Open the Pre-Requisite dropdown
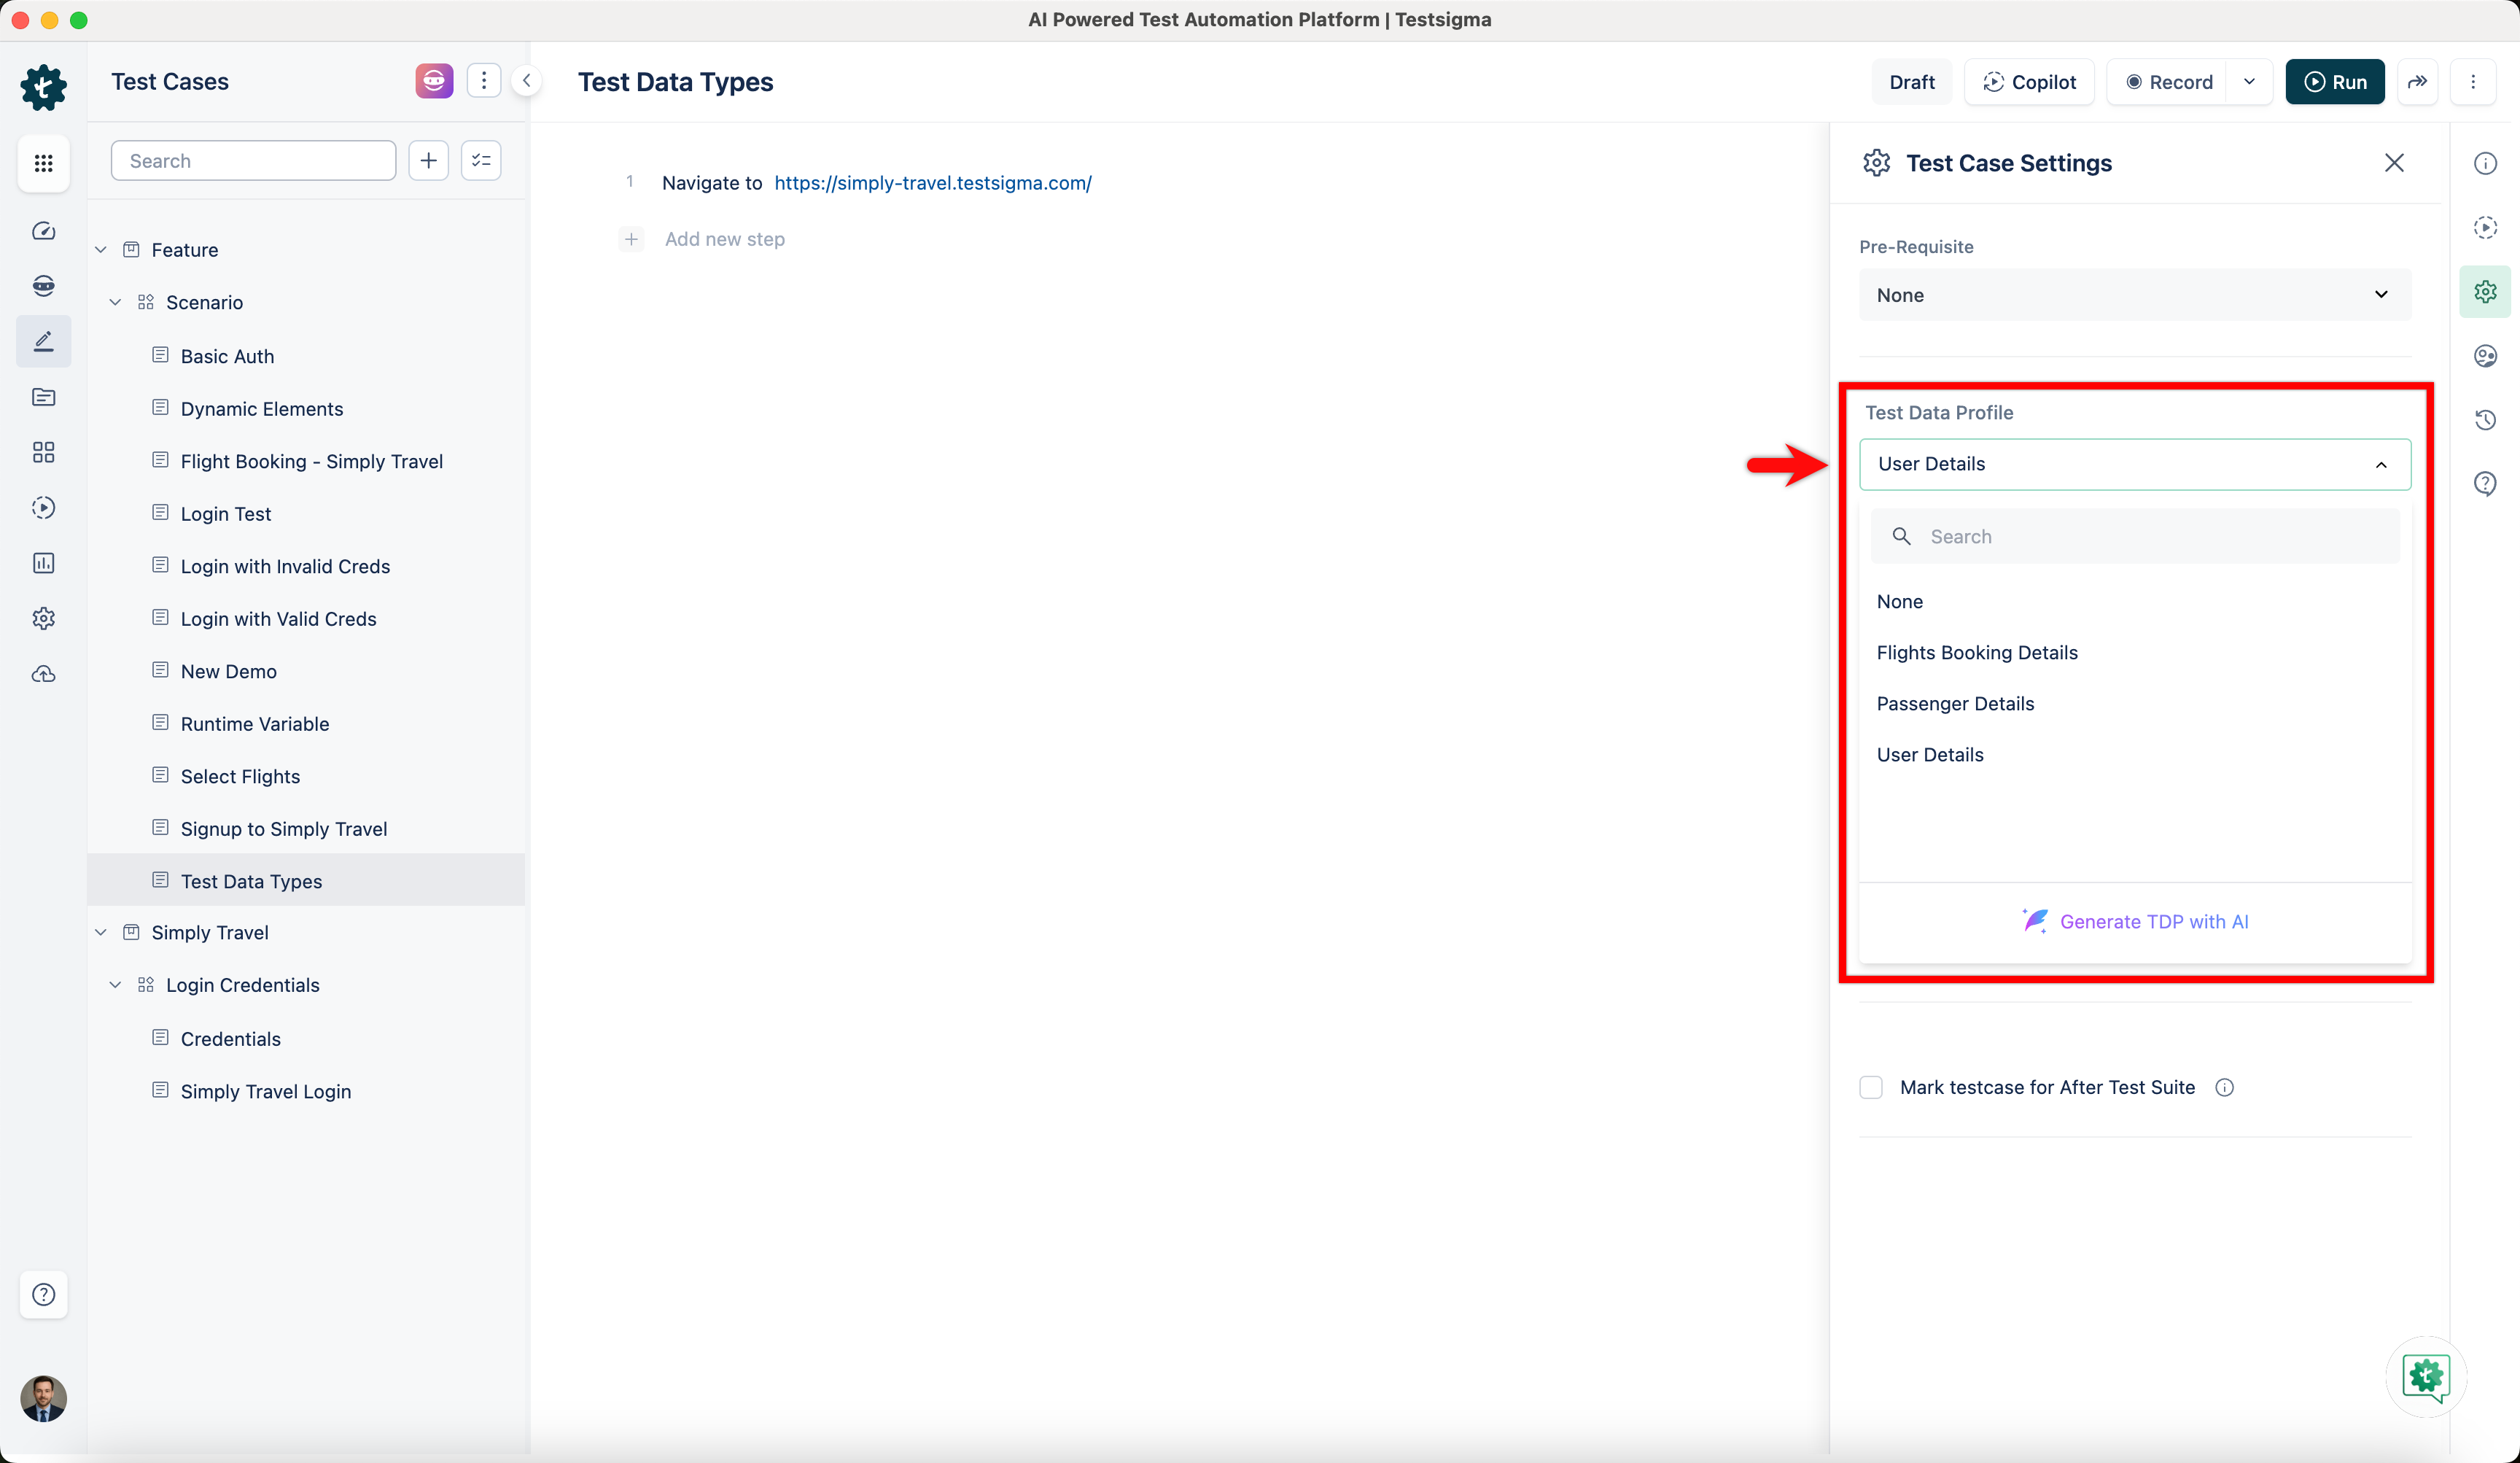 coord(2135,295)
